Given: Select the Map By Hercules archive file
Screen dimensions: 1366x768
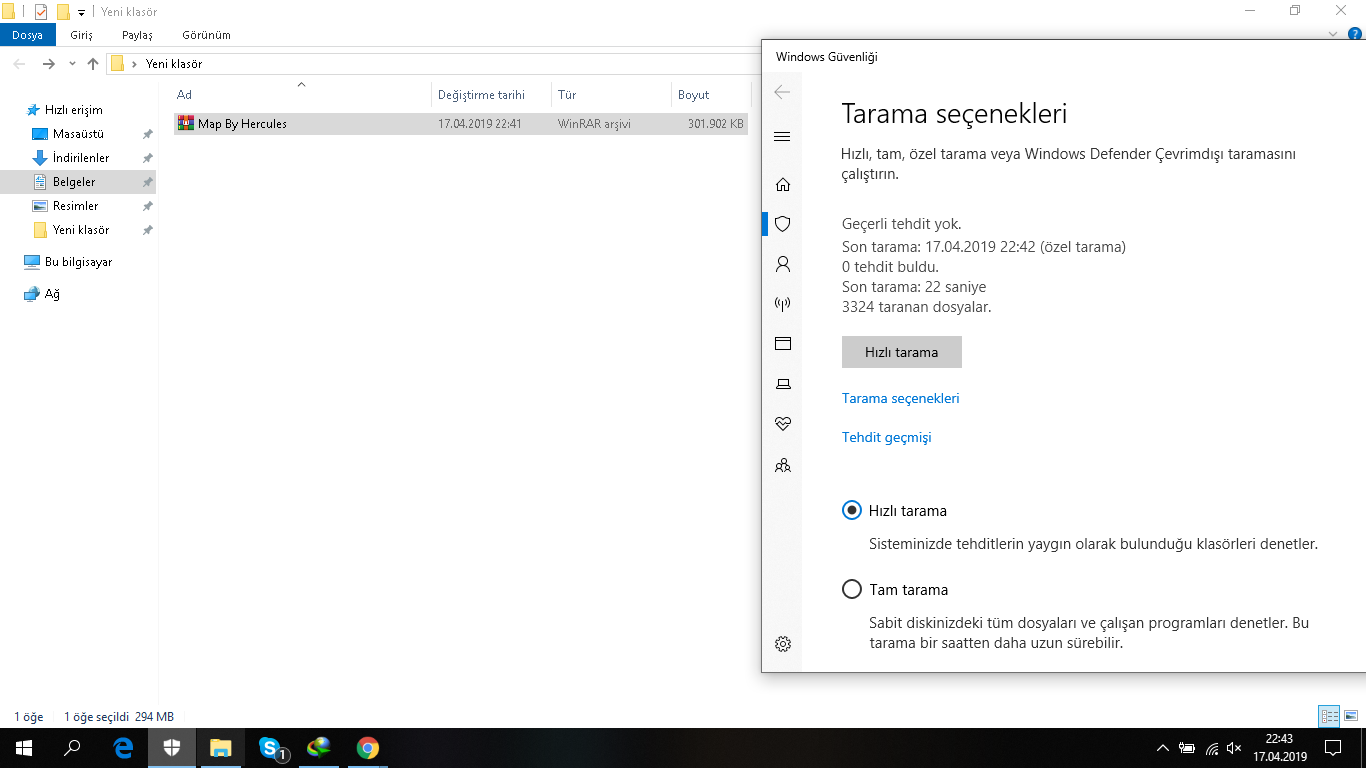Looking at the screenshot, I should coord(461,124).
